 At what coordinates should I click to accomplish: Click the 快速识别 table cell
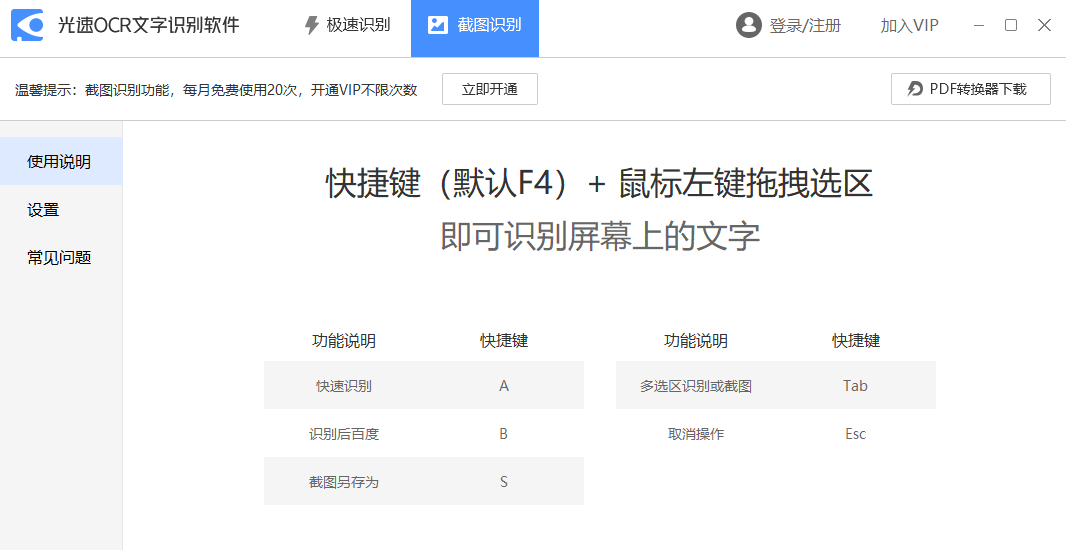344,385
